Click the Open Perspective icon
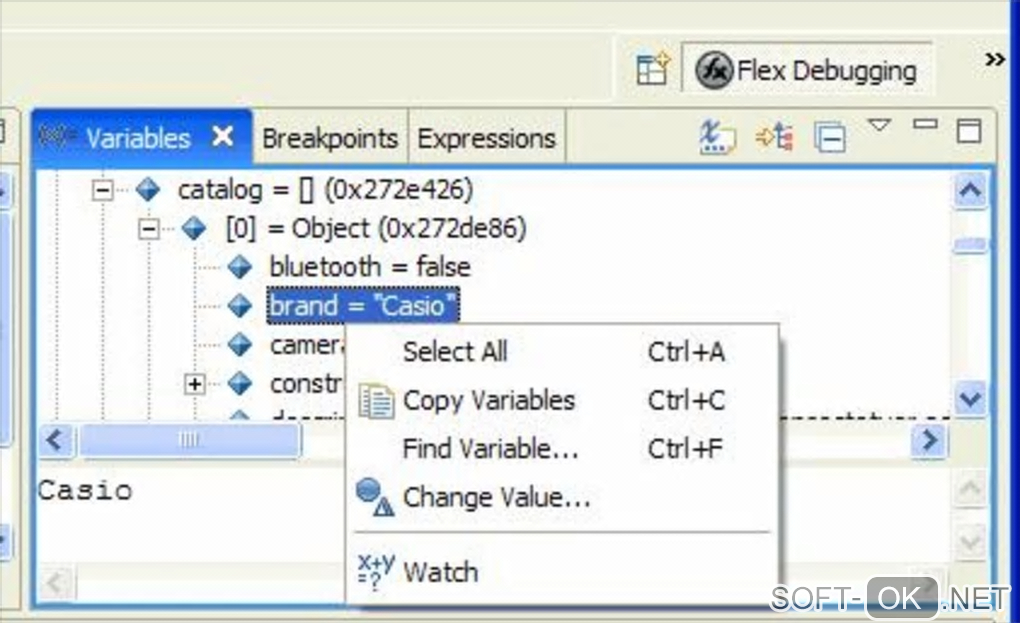 pyautogui.click(x=653, y=70)
